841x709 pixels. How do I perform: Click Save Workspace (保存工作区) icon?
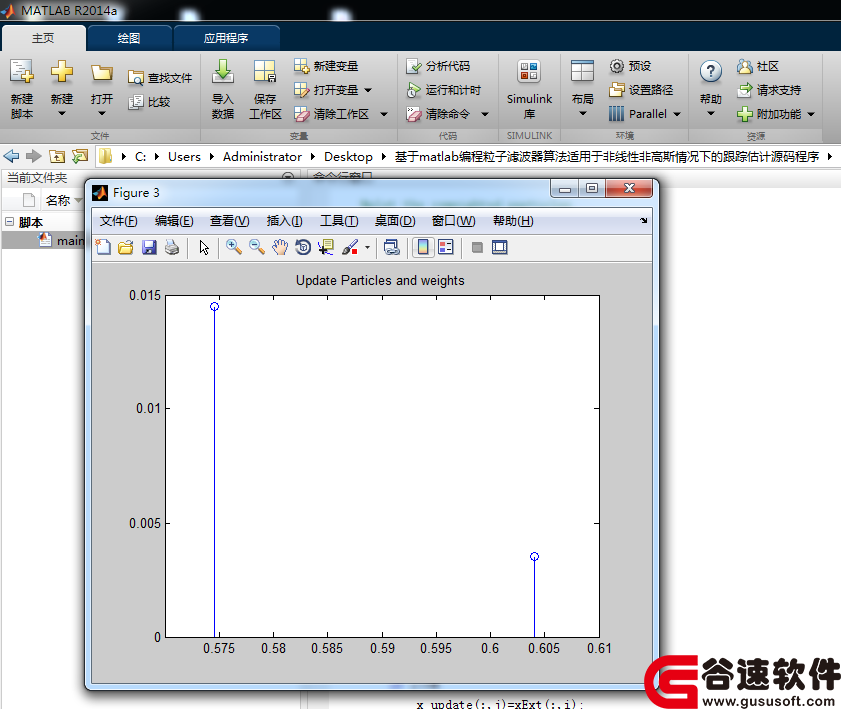(265, 89)
